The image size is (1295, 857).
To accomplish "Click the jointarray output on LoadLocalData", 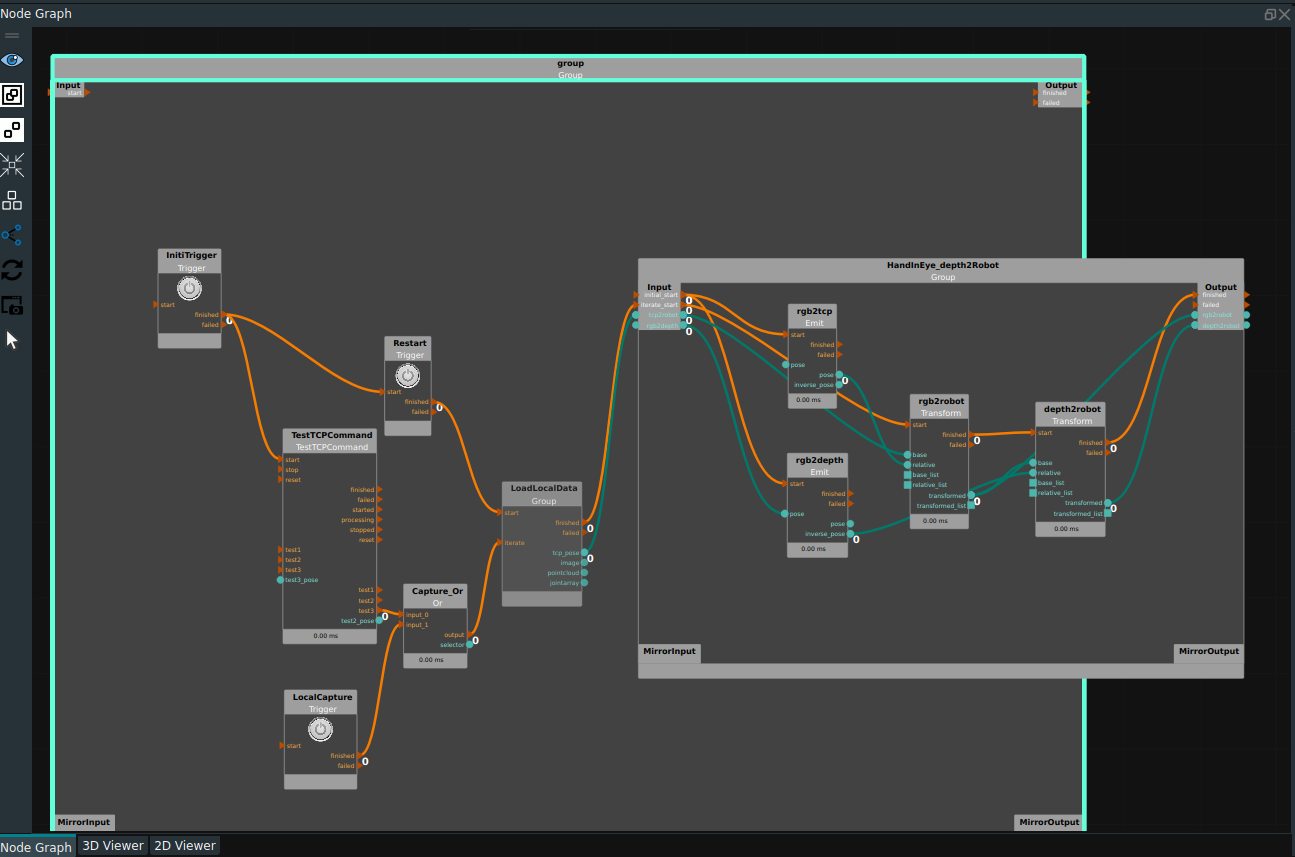I will click(585, 583).
